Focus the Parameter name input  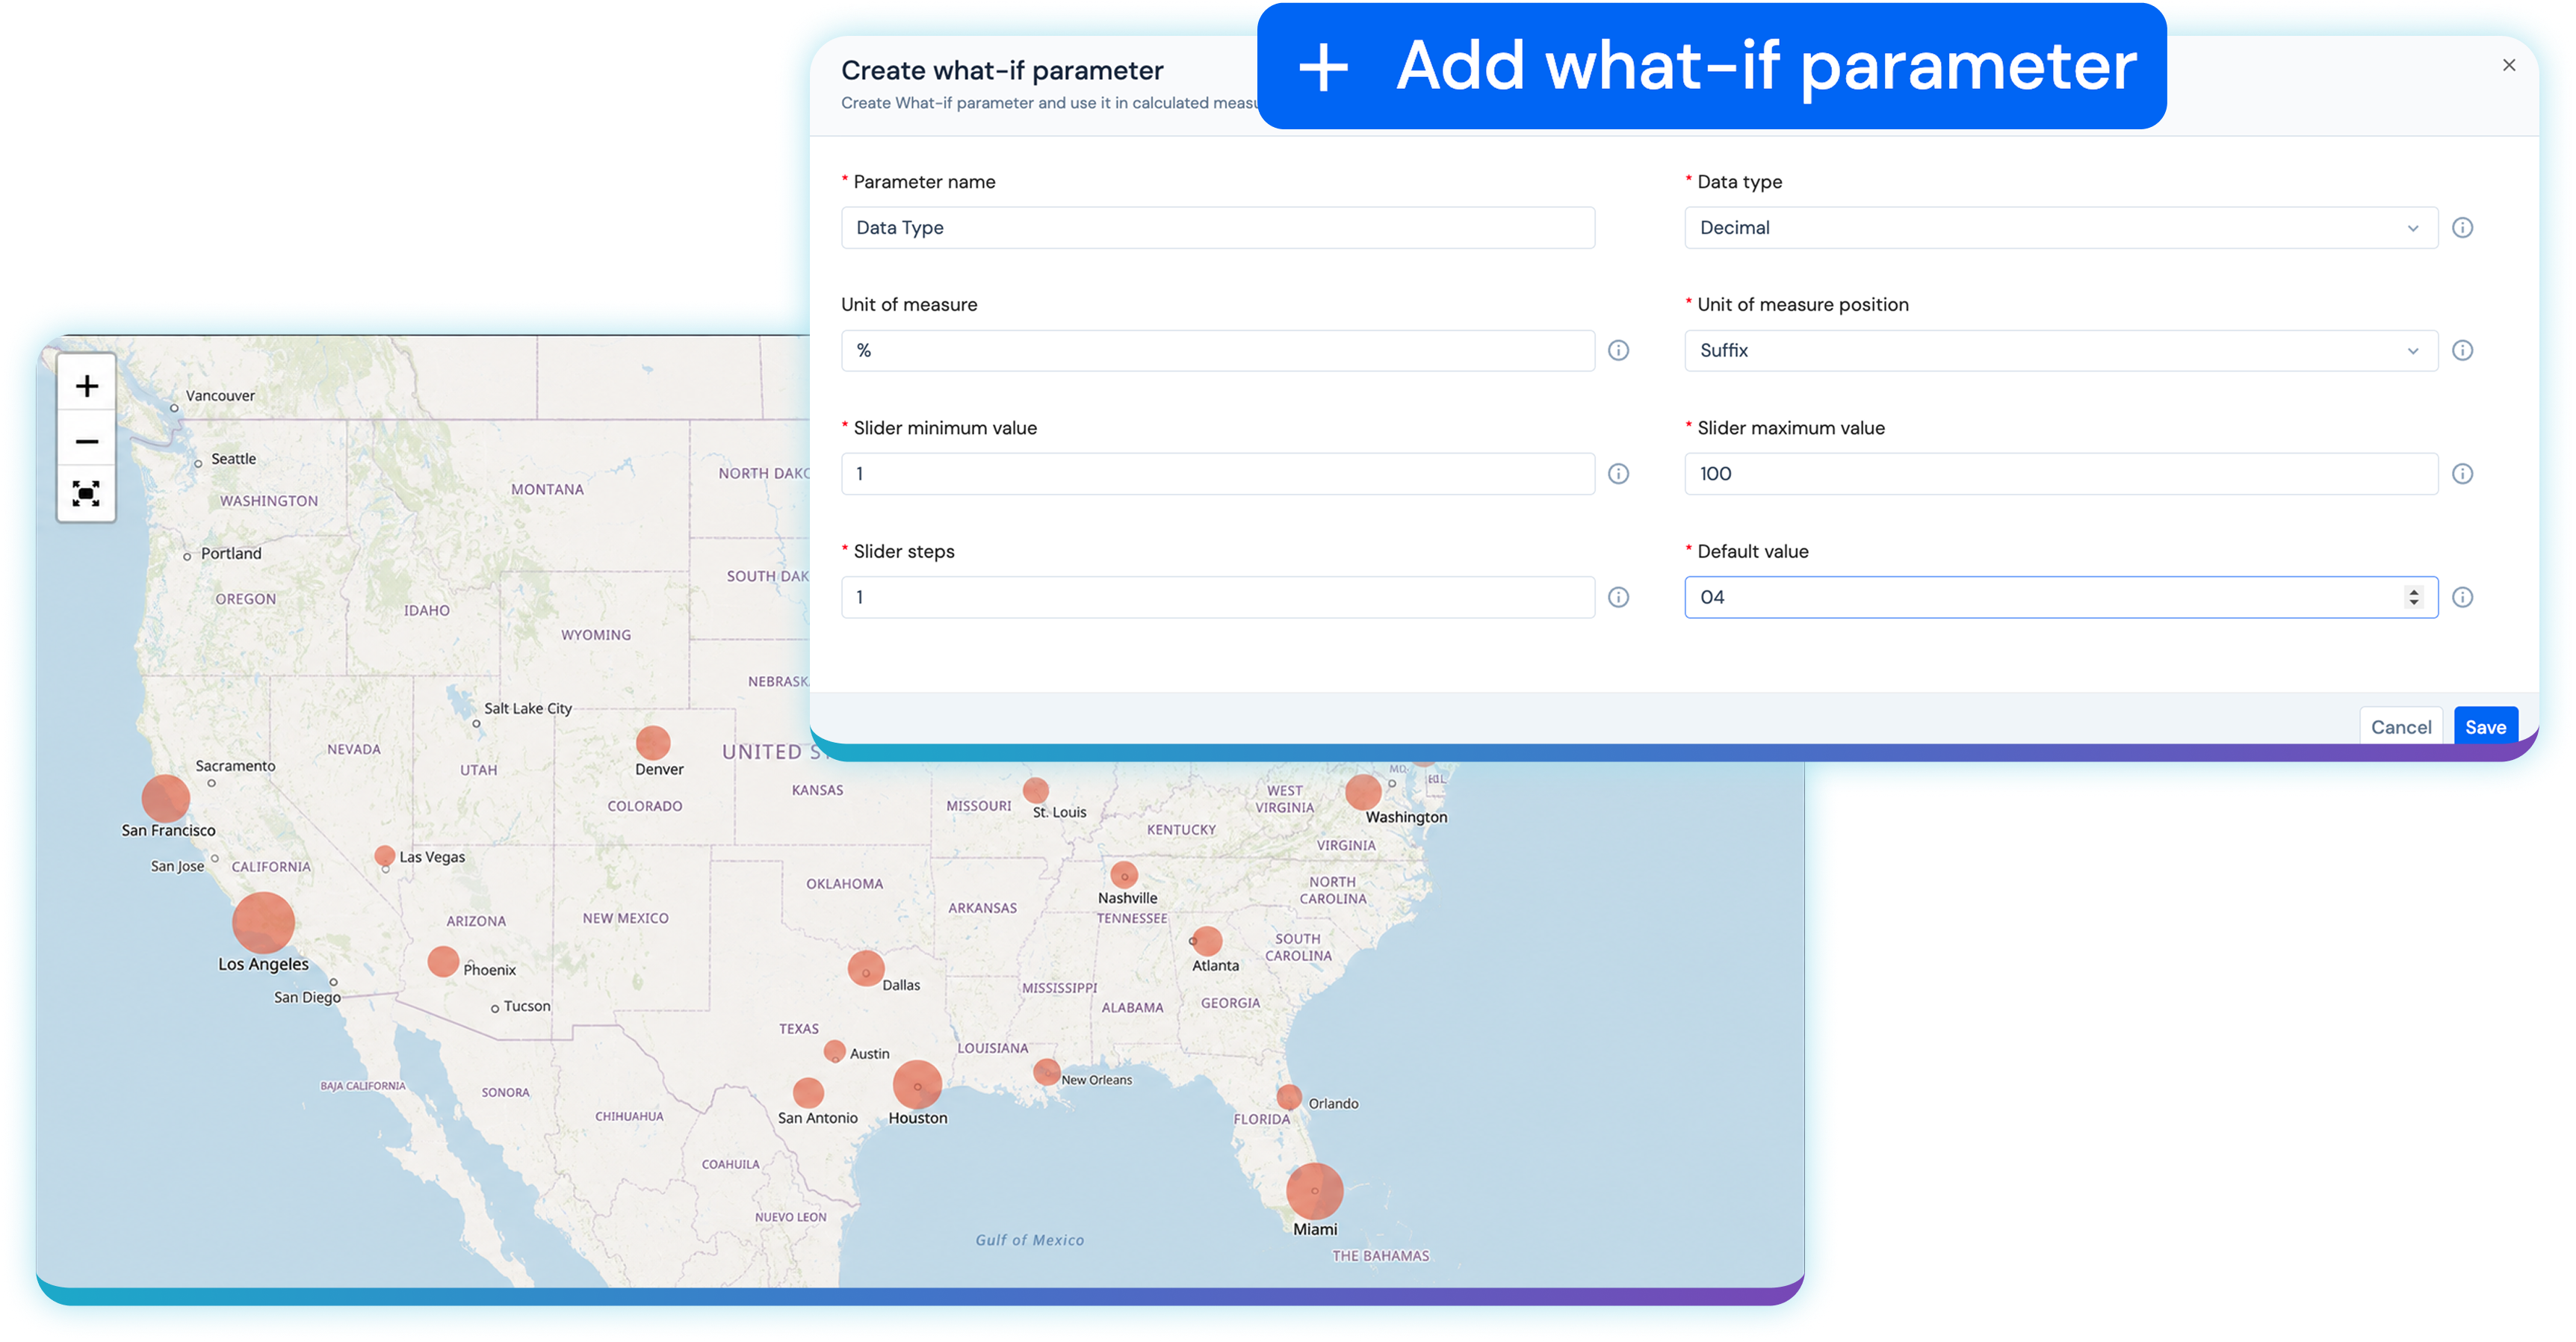[1218, 228]
